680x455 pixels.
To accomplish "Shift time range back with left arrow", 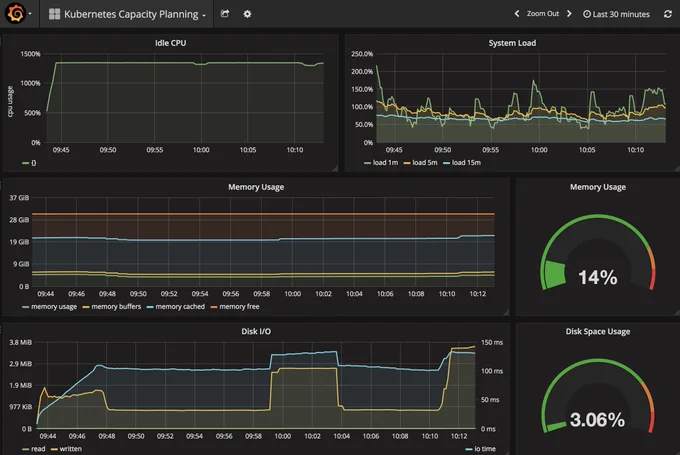I will (x=517, y=14).
